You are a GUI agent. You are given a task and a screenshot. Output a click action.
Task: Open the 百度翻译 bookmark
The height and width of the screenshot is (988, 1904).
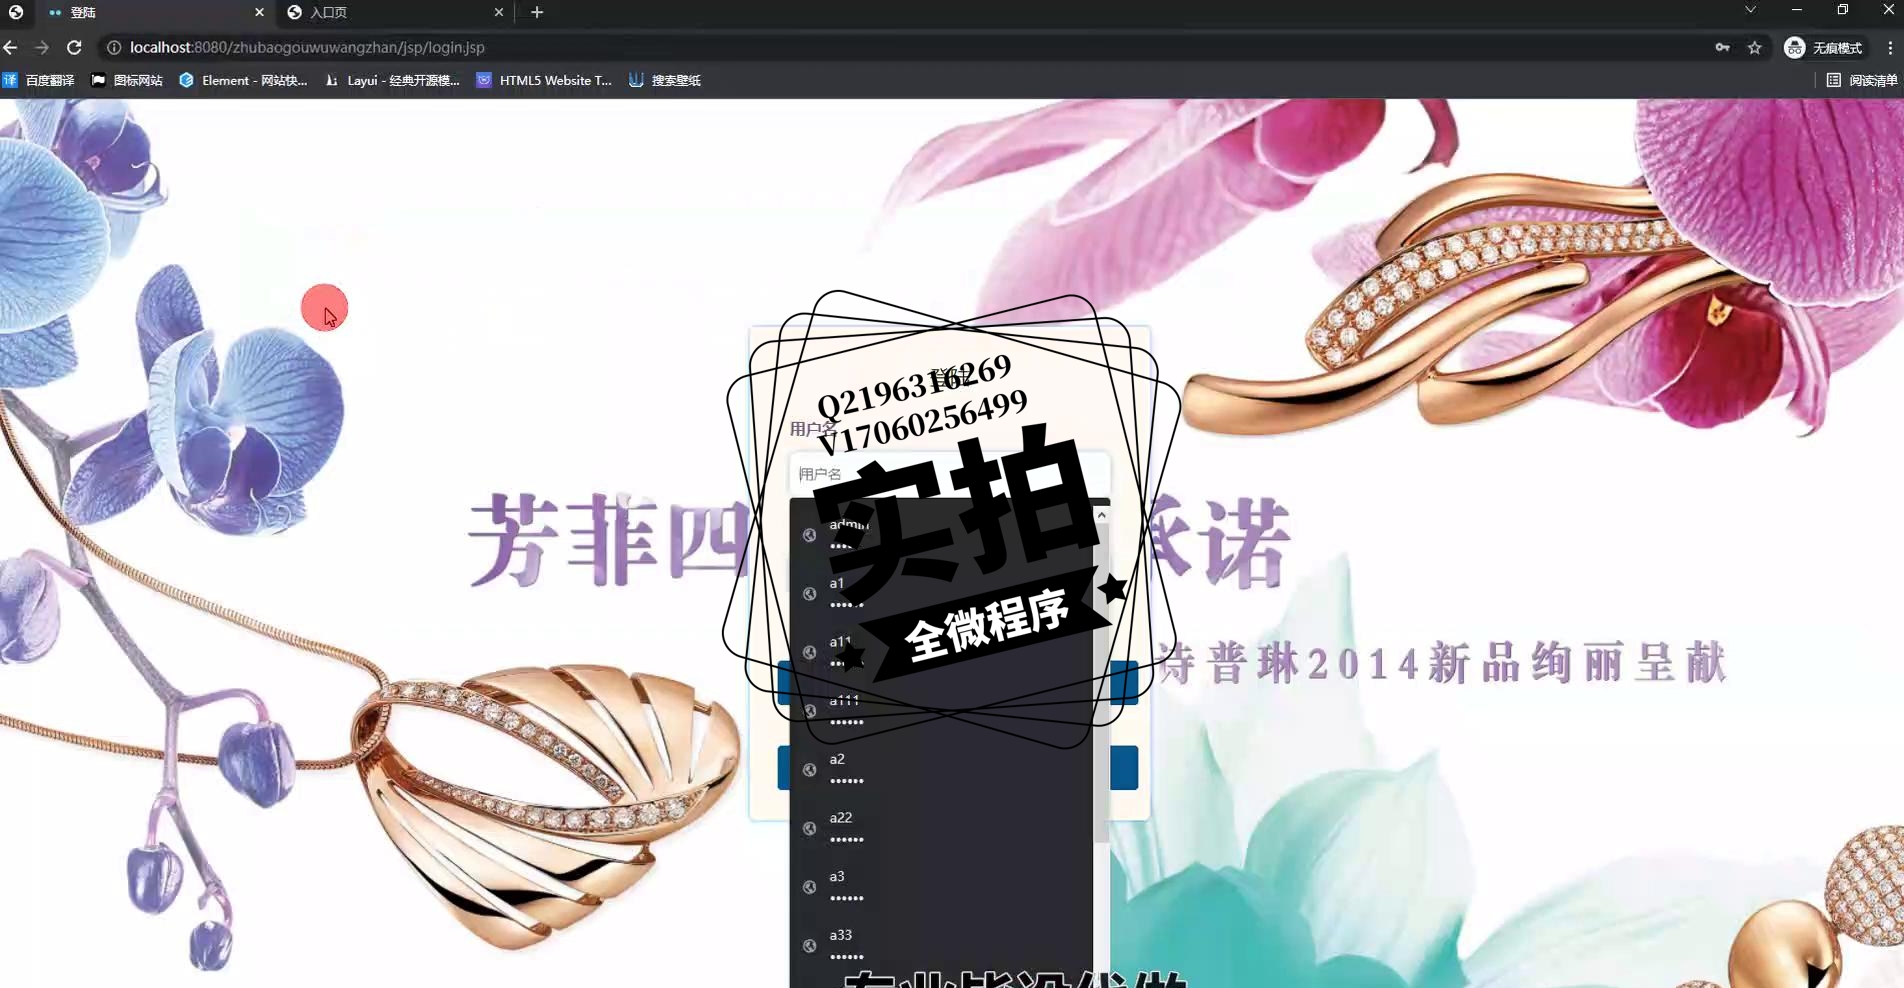pyautogui.click(x=39, y=80)
